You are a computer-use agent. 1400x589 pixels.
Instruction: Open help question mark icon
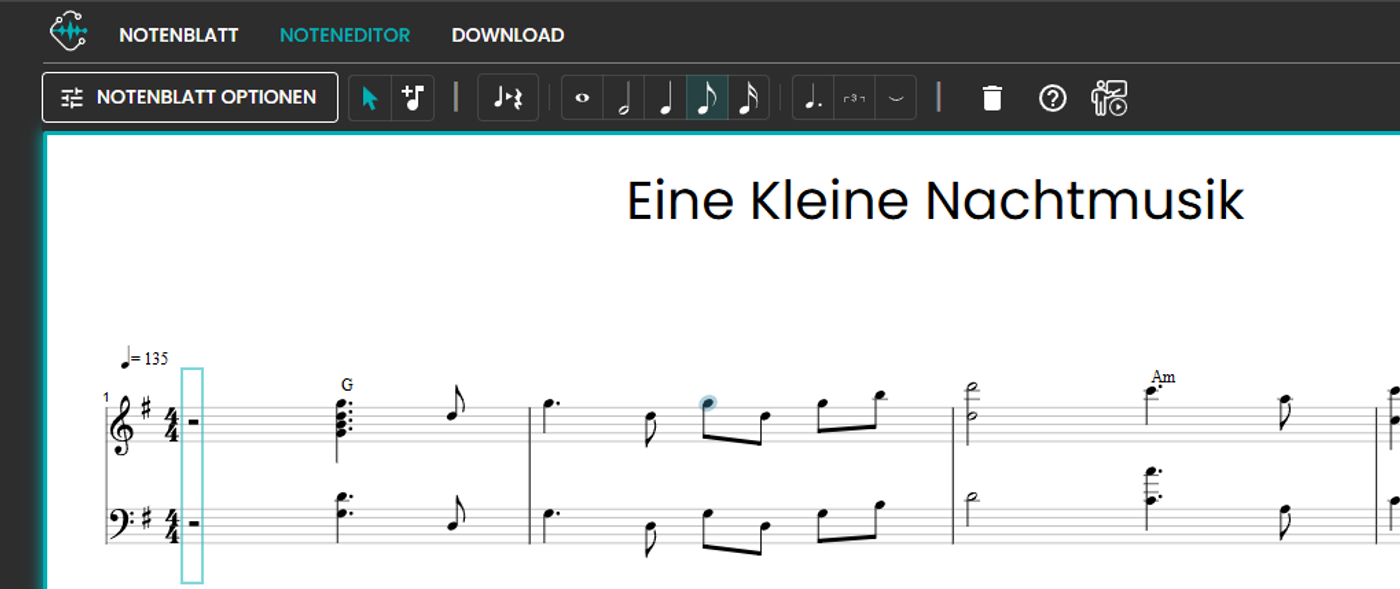click(1052, 98)
